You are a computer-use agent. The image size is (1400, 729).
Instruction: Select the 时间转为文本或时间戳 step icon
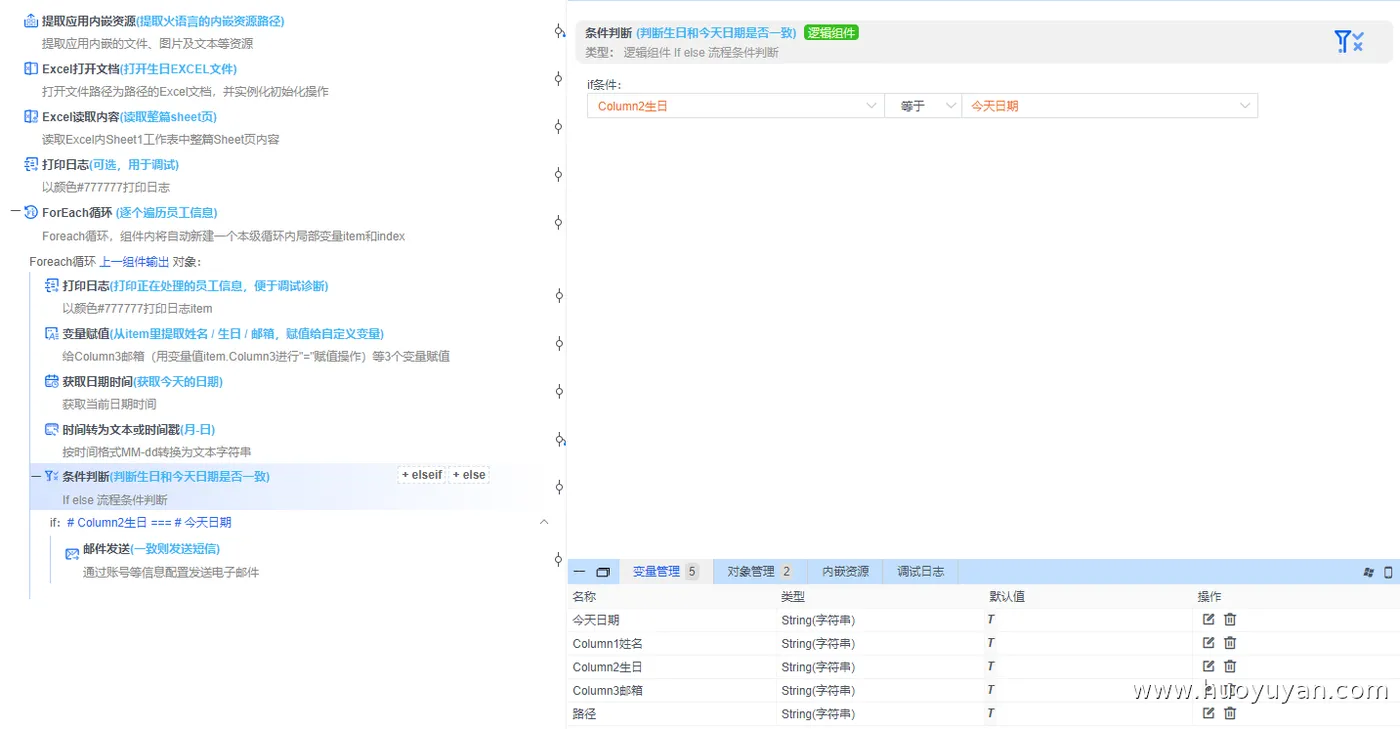pyautogui.click(x=52, y=430)
